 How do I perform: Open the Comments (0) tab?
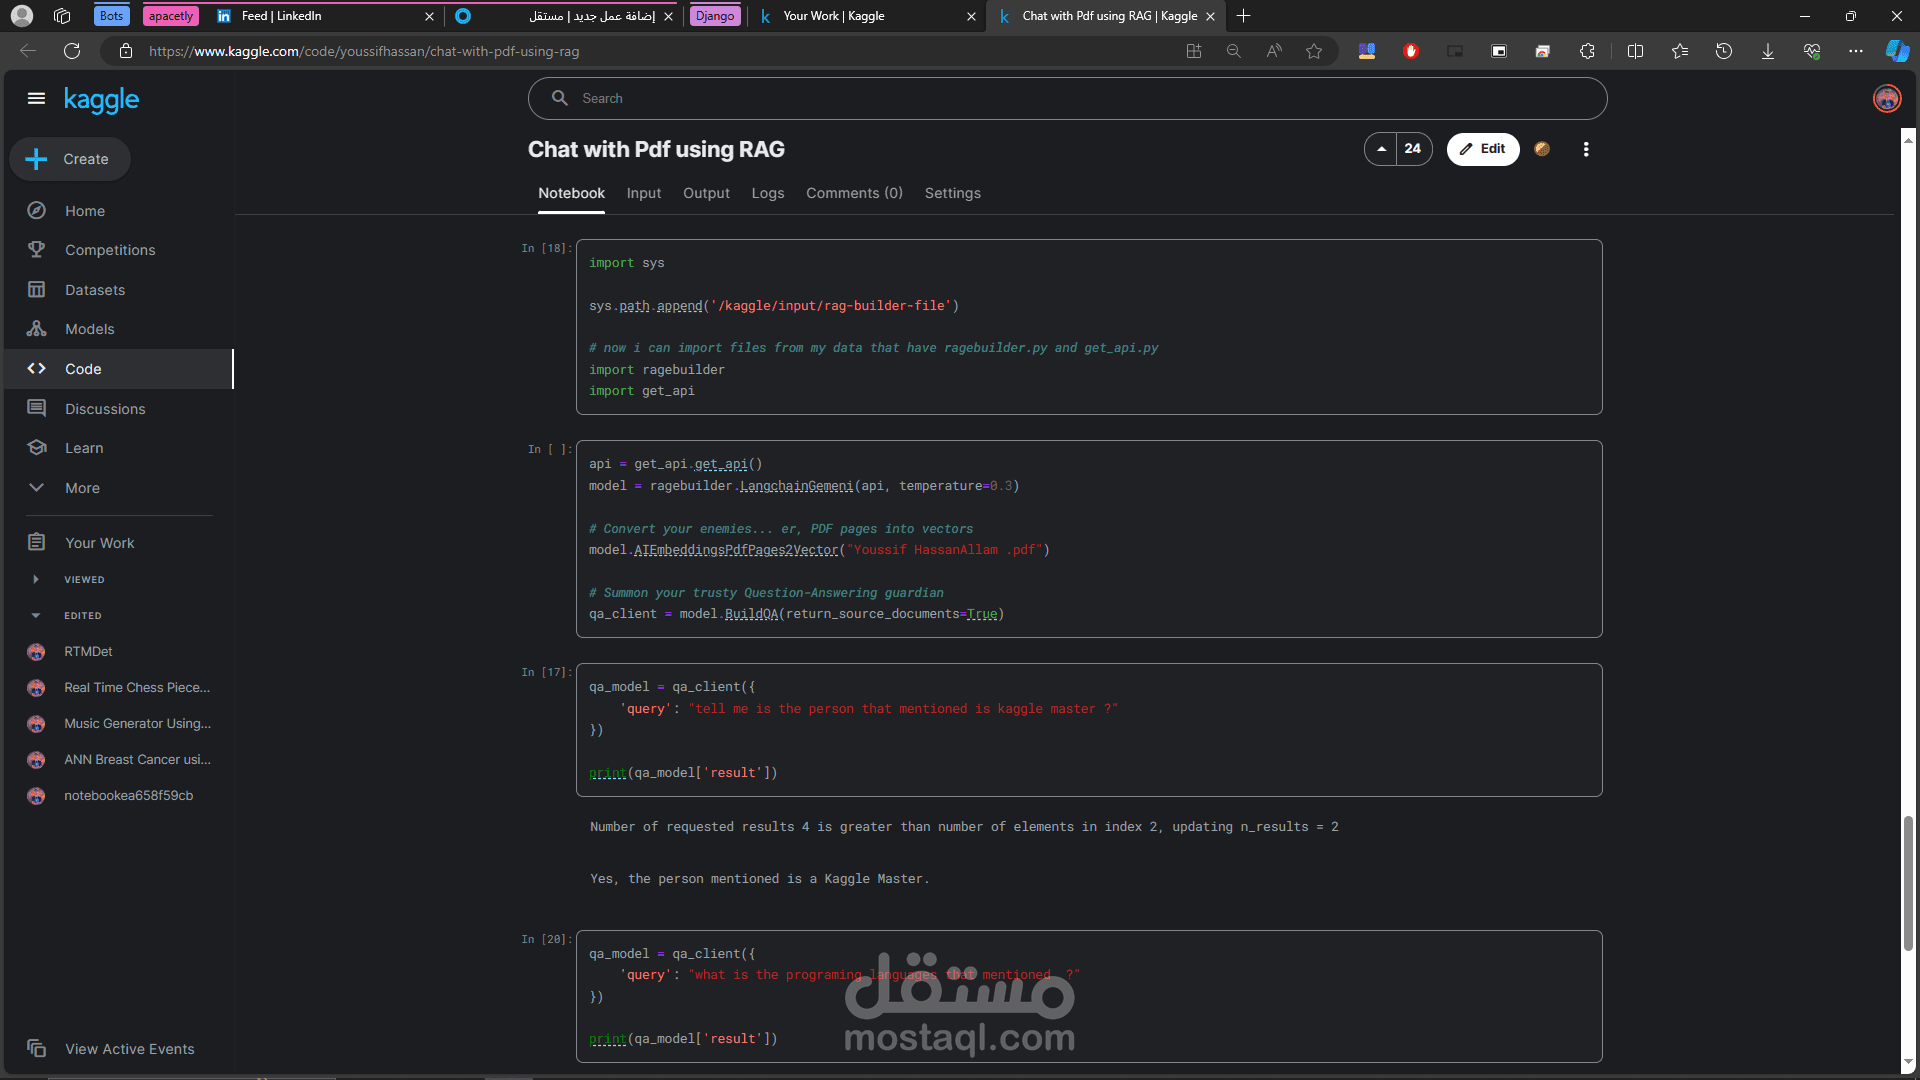pos(854,193)
